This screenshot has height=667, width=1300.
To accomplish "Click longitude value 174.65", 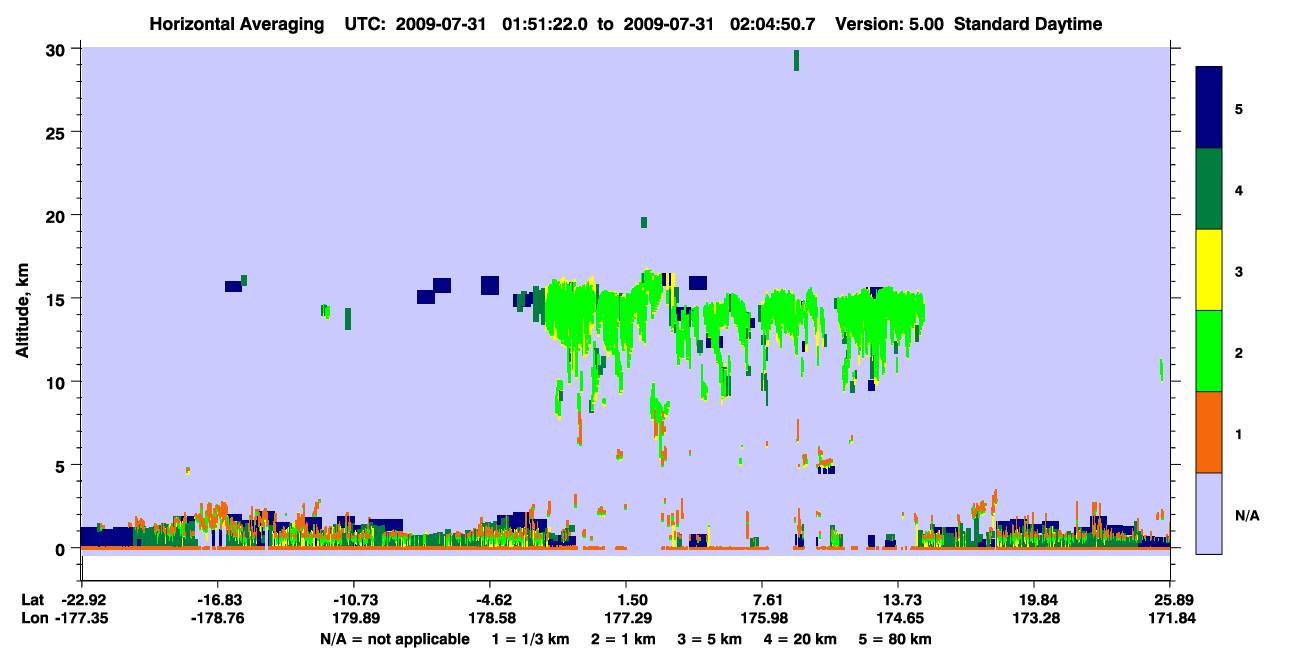I will click(899, 618).
